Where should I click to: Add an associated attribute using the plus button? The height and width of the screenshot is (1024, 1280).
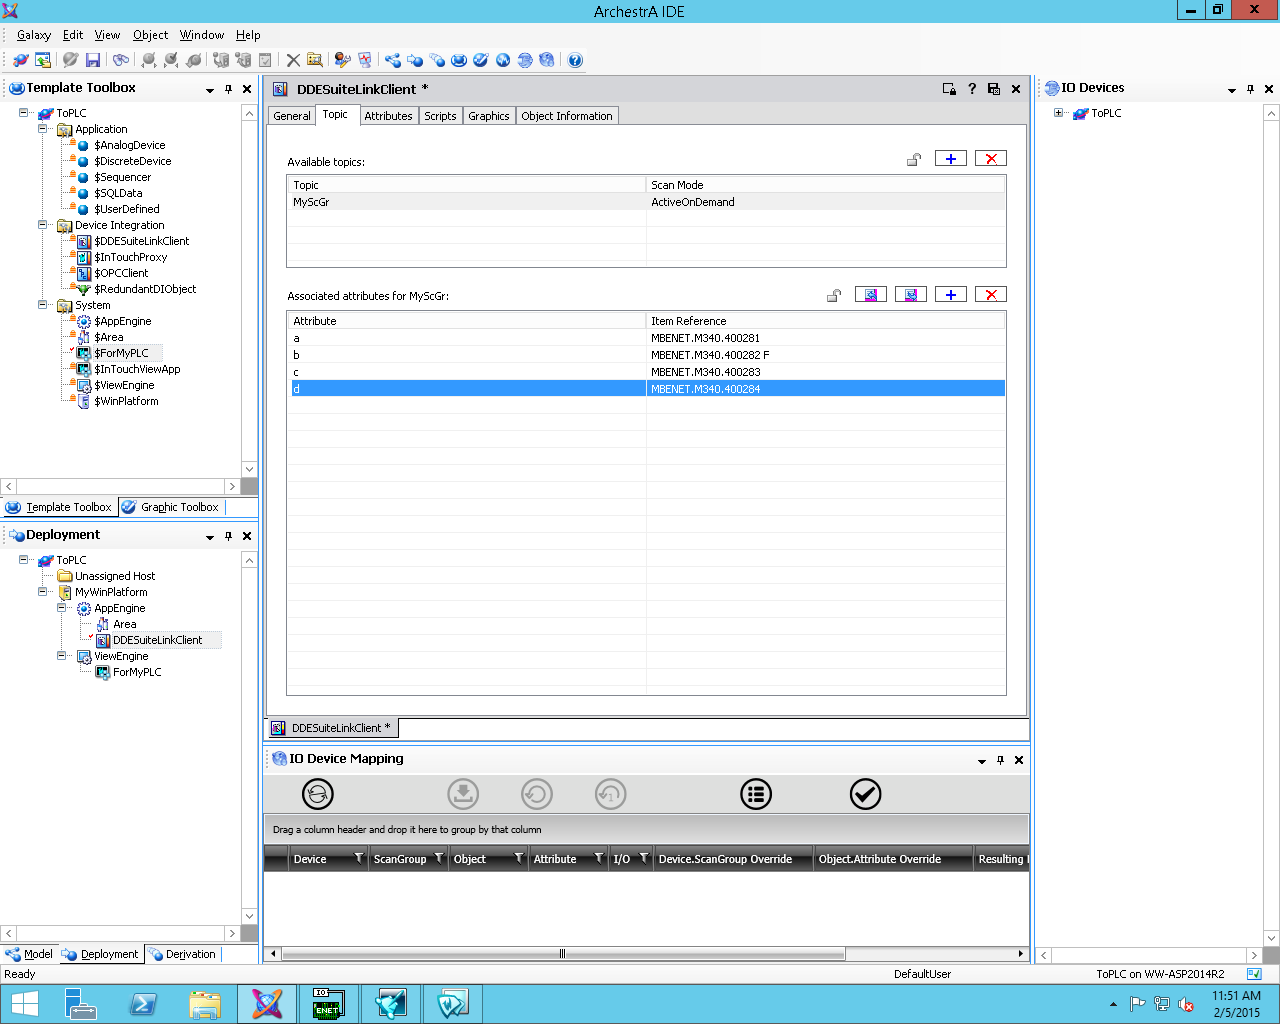click(x=950, y=295)
